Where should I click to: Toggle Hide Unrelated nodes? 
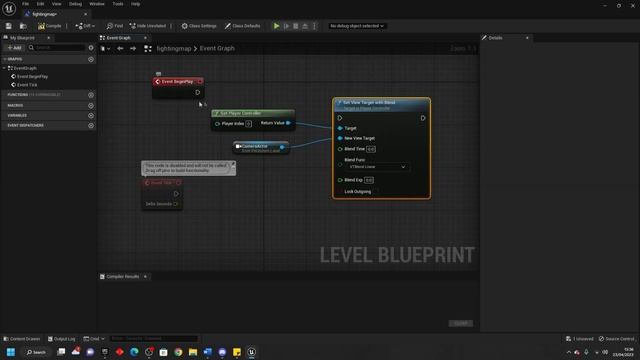point(147,26)
